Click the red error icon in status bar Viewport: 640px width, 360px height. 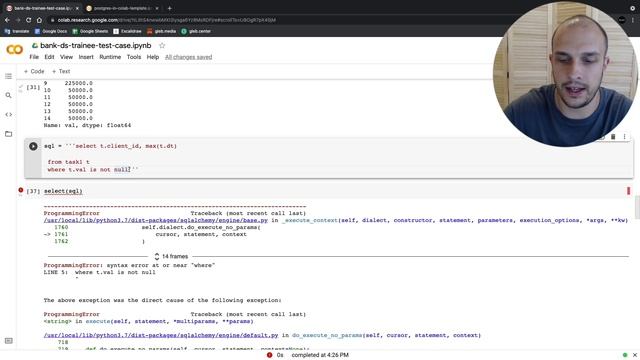269,355
